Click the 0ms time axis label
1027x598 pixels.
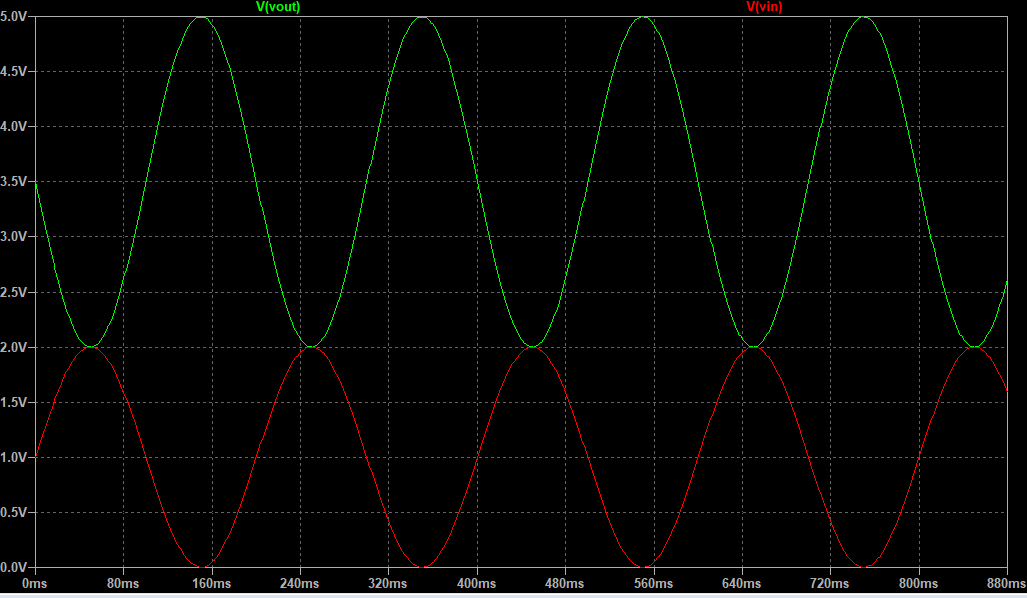(x=35, y=583)
